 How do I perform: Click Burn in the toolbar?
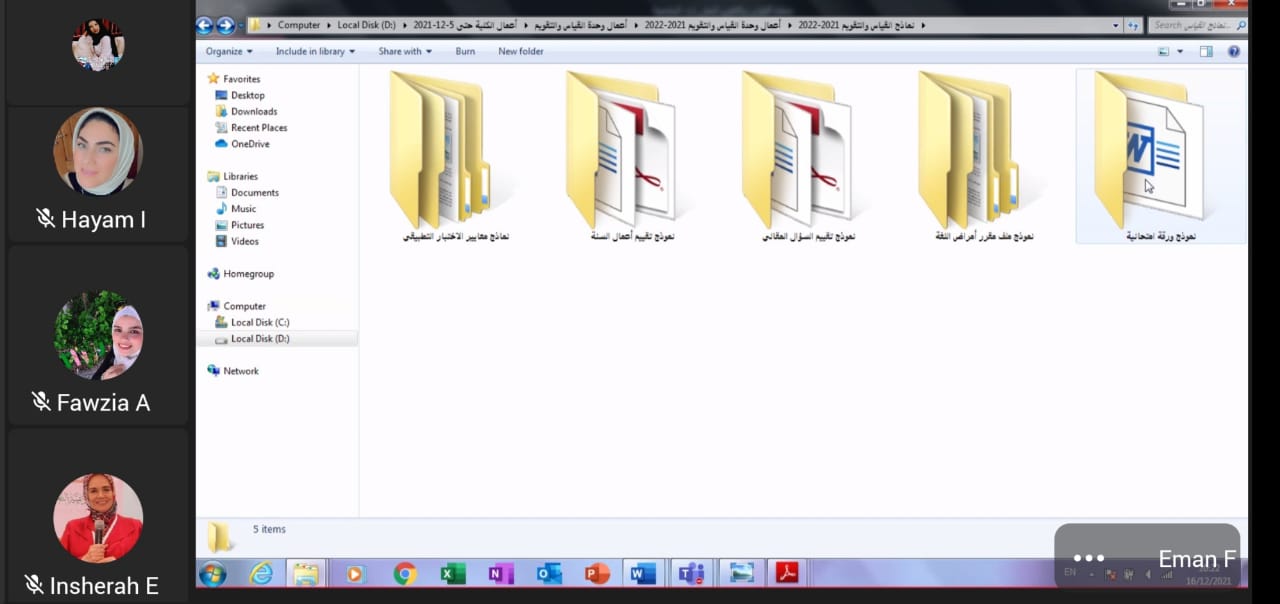[465, 51]
